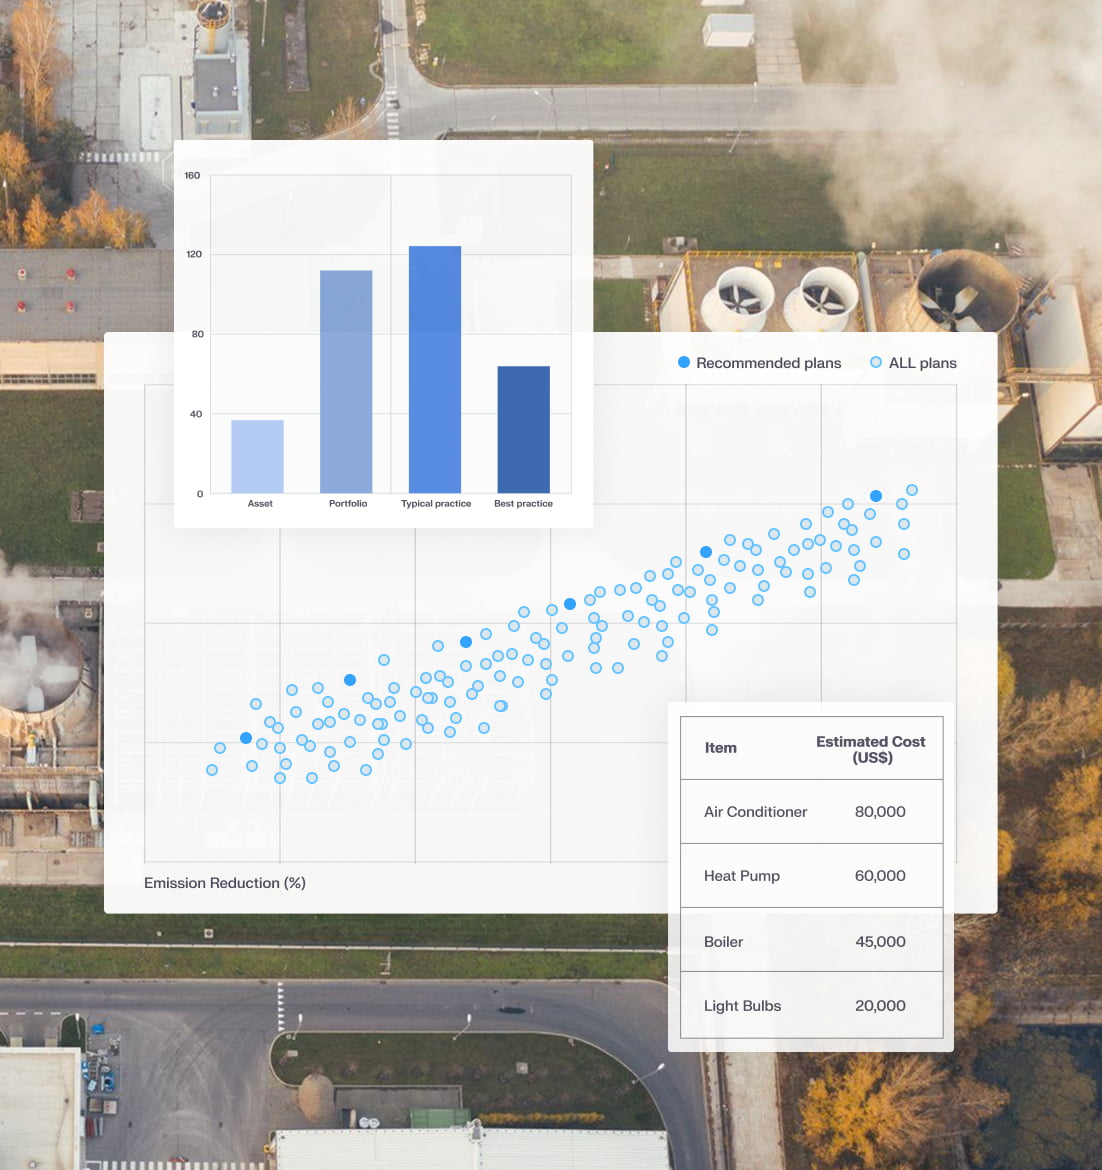Click the Typical practice bar
Image resolution: width=1102 pixels, height=1170 pixels.
pyautogui.click(x=435, y=369)
